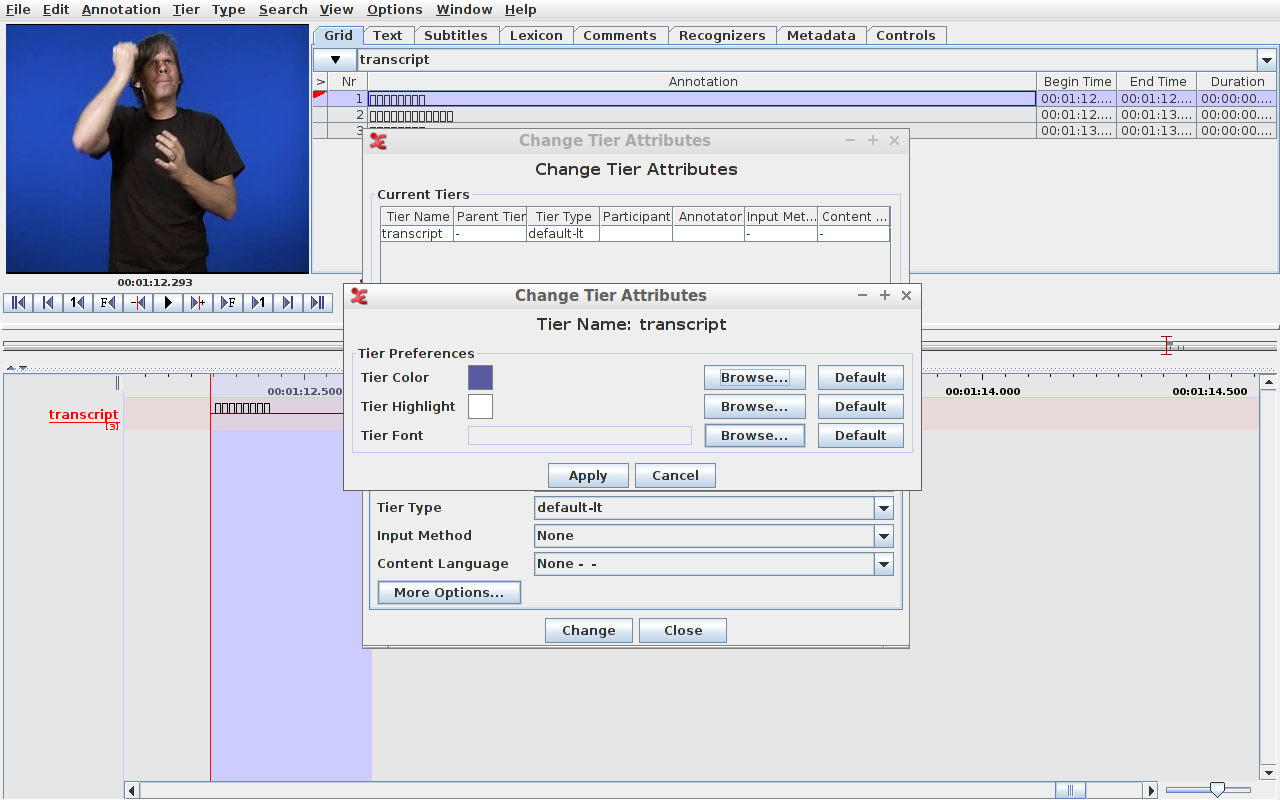Screen dimensions: 1280x800
Task: Browse for a Tier Color
Action: click(755, 378)
